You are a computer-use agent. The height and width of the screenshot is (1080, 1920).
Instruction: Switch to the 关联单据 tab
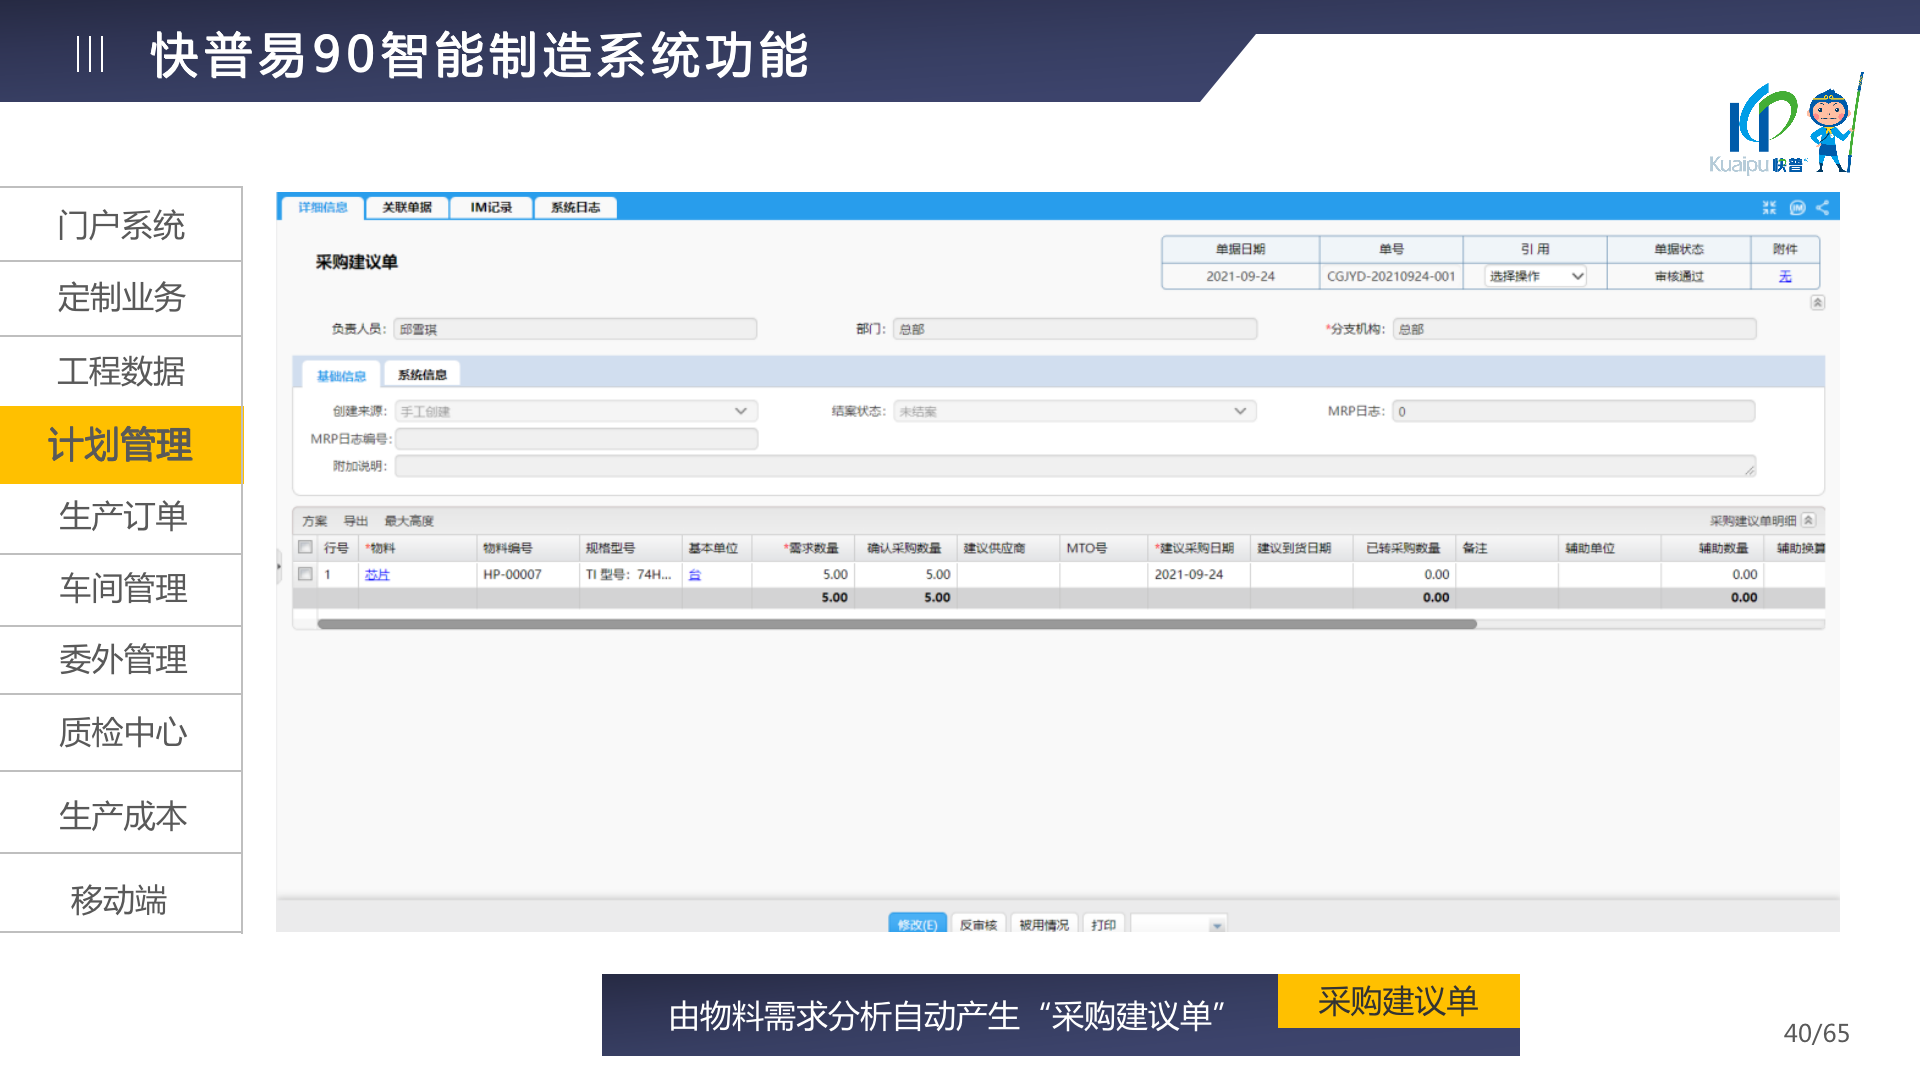[x=407, y=207]
